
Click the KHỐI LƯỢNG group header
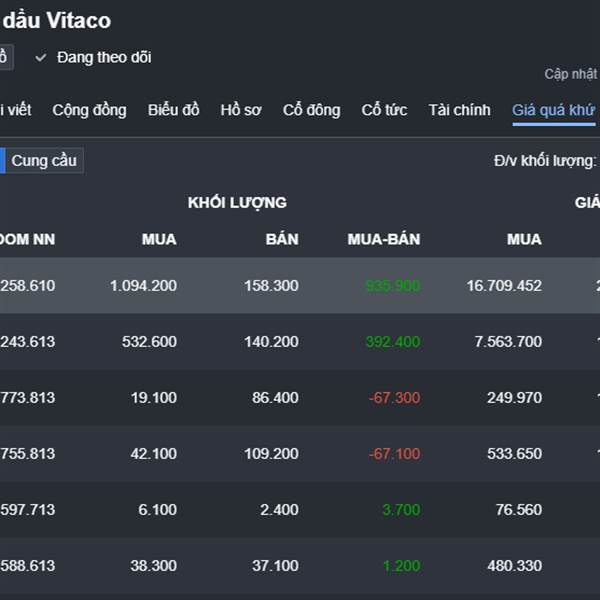click(237, 202)
